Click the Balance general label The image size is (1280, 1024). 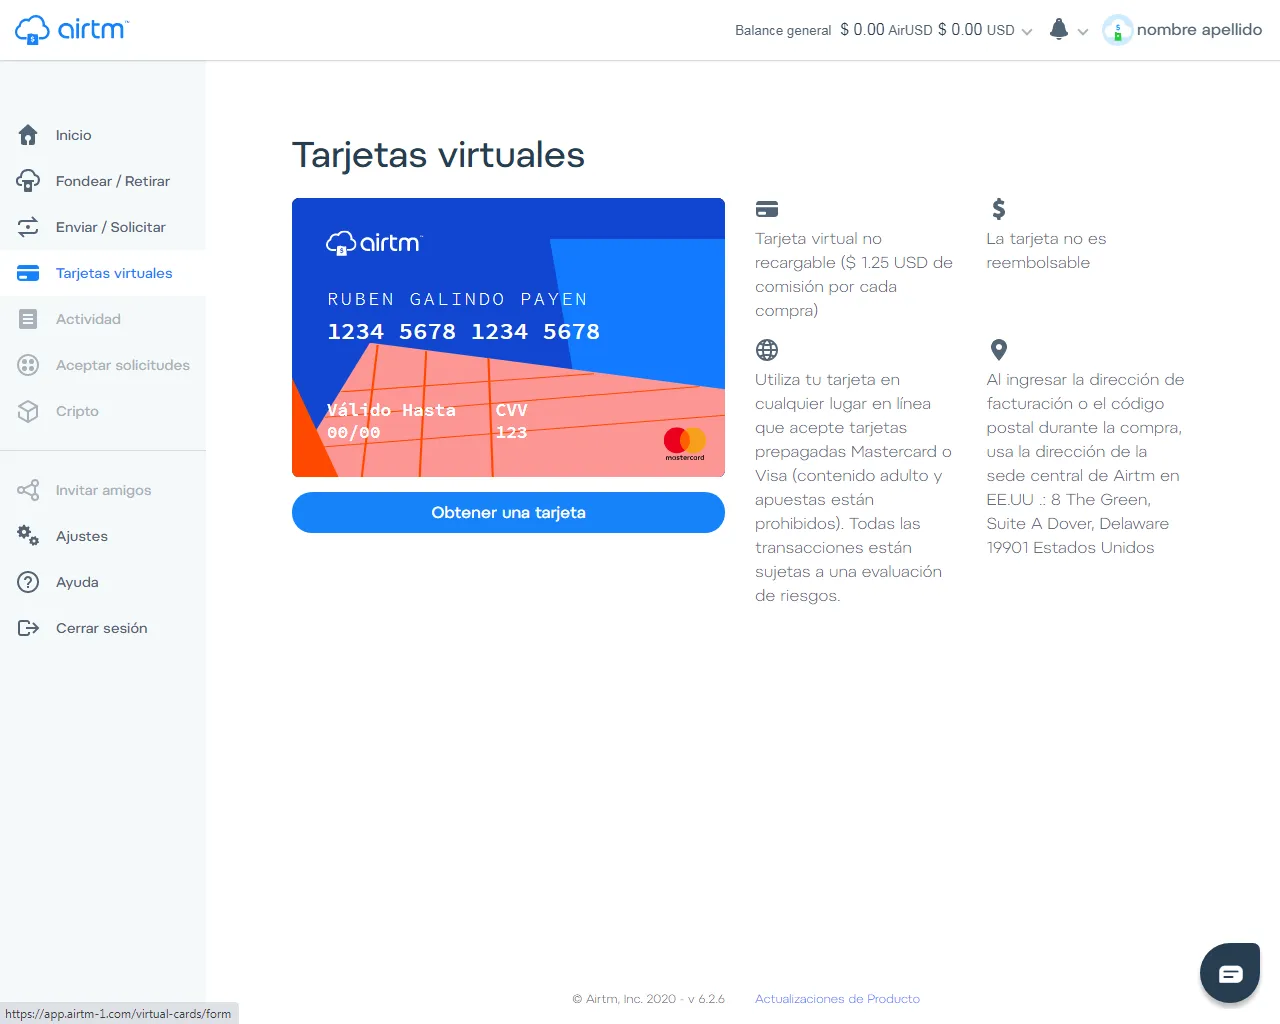coord(783,31)
